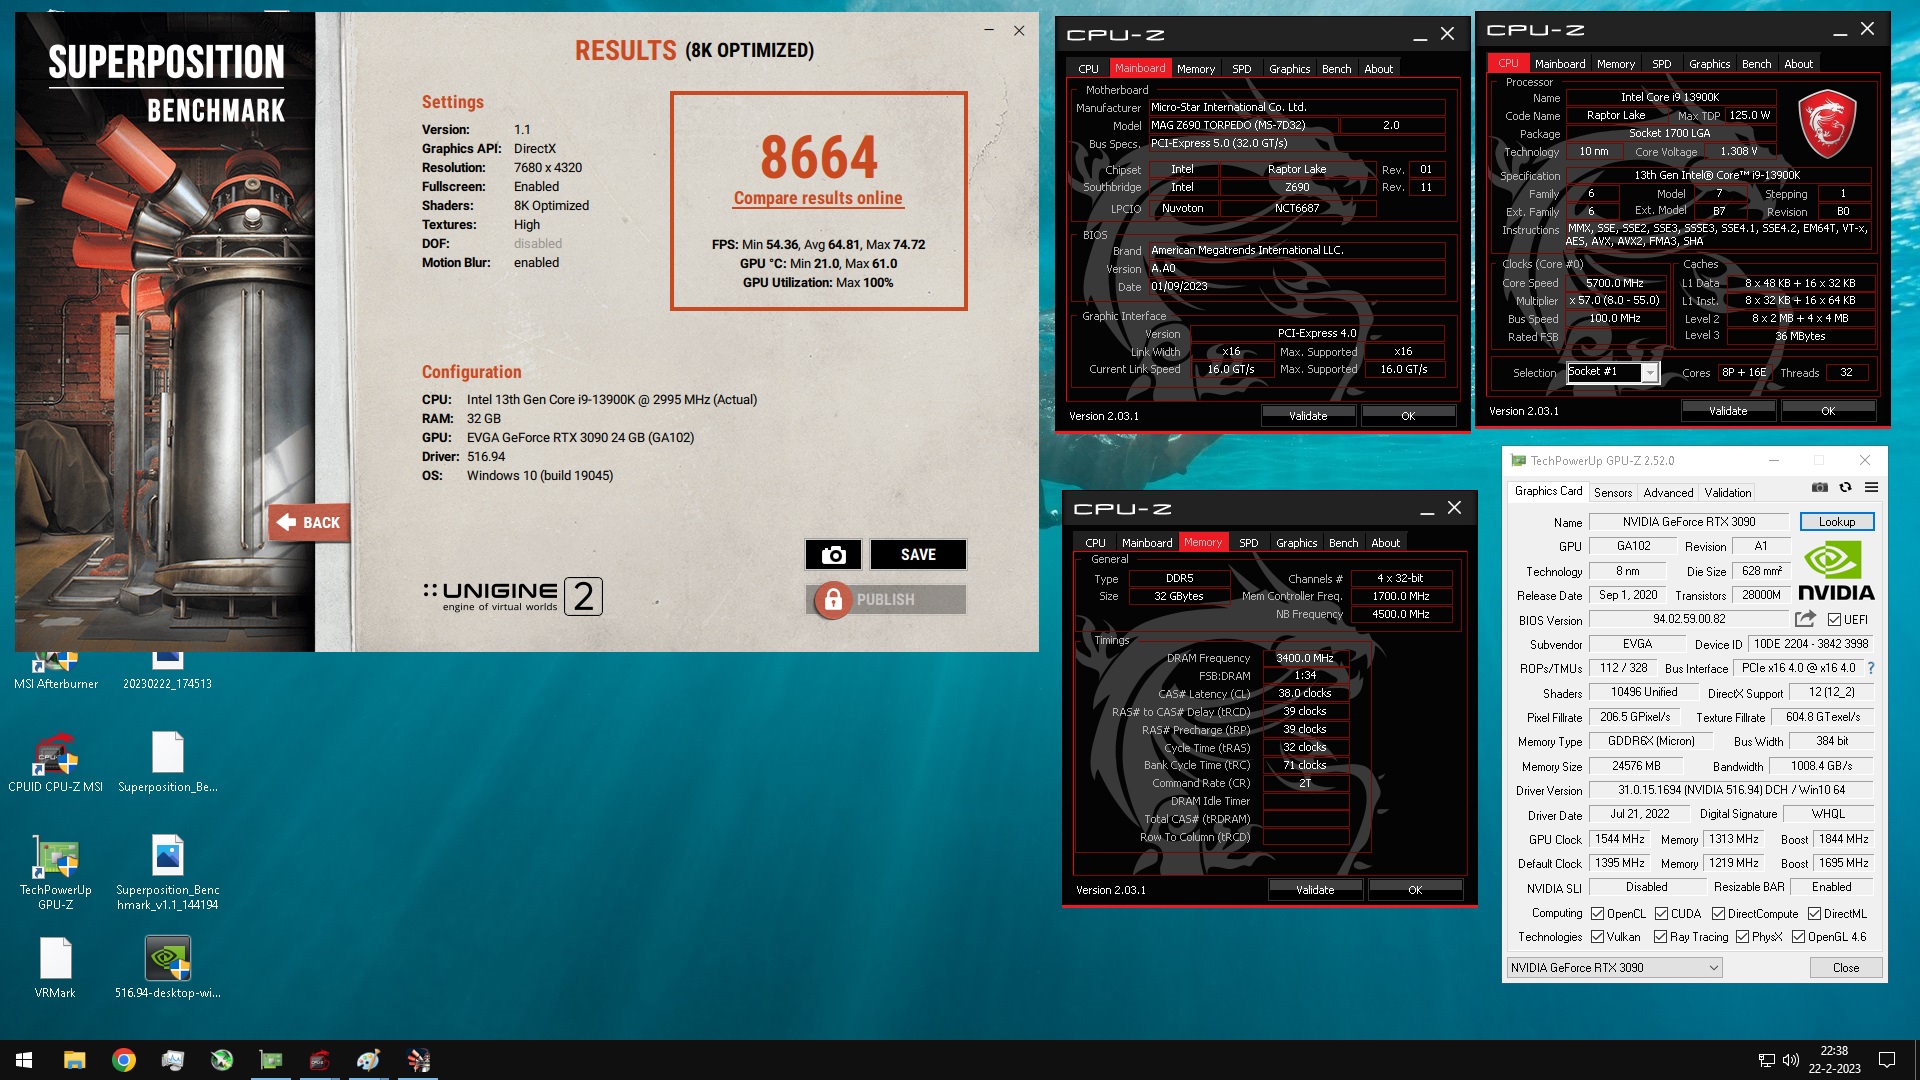Click Validate in the Memory CPU-Z window
Image resolution: width=1920 pixels, height=1080 pixels.
pos(1315,890)
